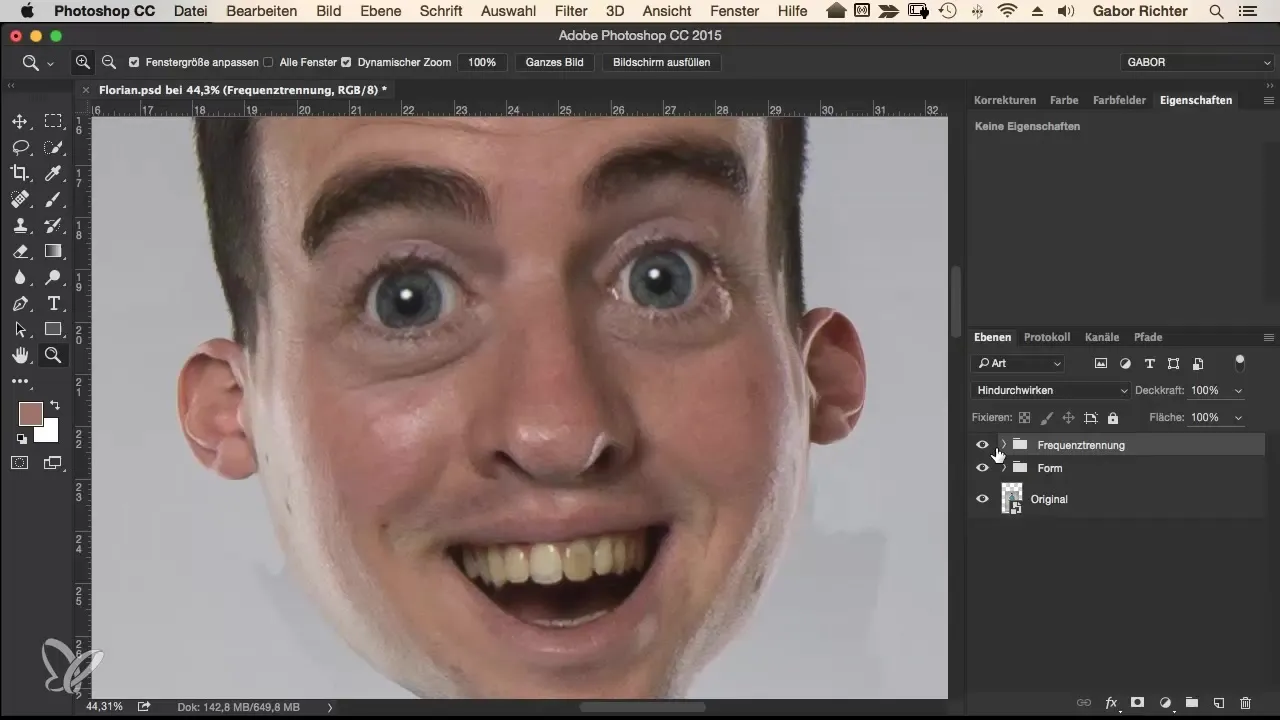This screenshot has height=720, width=1280.
Task: Switch to the Korrekturen tab
Action: (1005, 101)
